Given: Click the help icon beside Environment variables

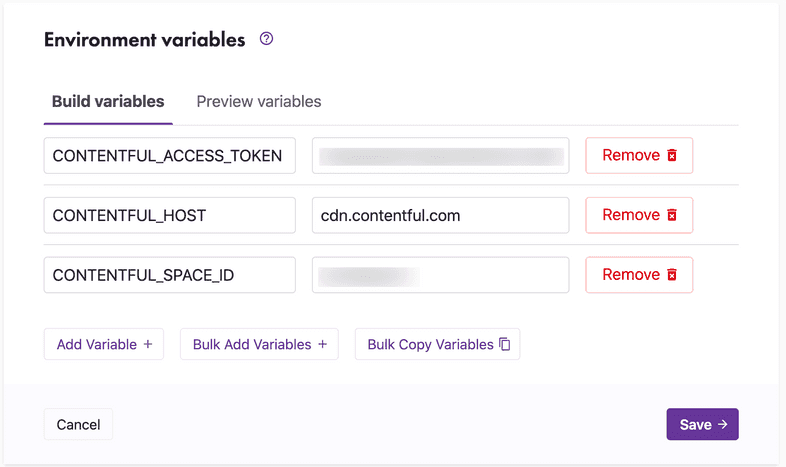Looking at the screenshot, I should pyautogui.click(x=266, y=40).
